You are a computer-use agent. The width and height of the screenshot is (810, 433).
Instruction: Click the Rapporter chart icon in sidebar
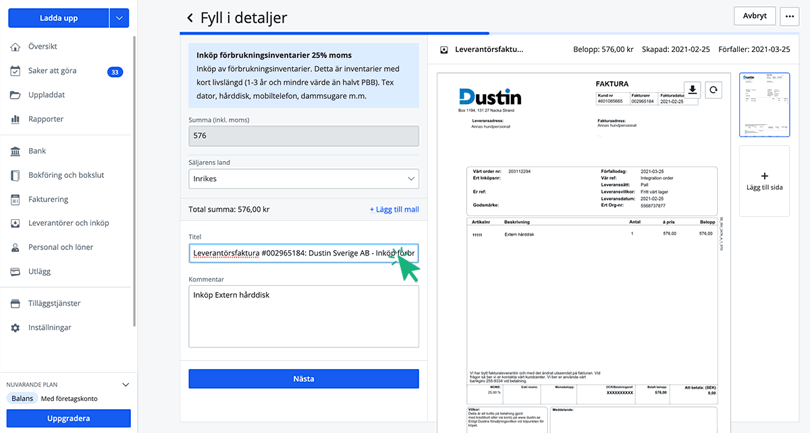click(16, 119)
